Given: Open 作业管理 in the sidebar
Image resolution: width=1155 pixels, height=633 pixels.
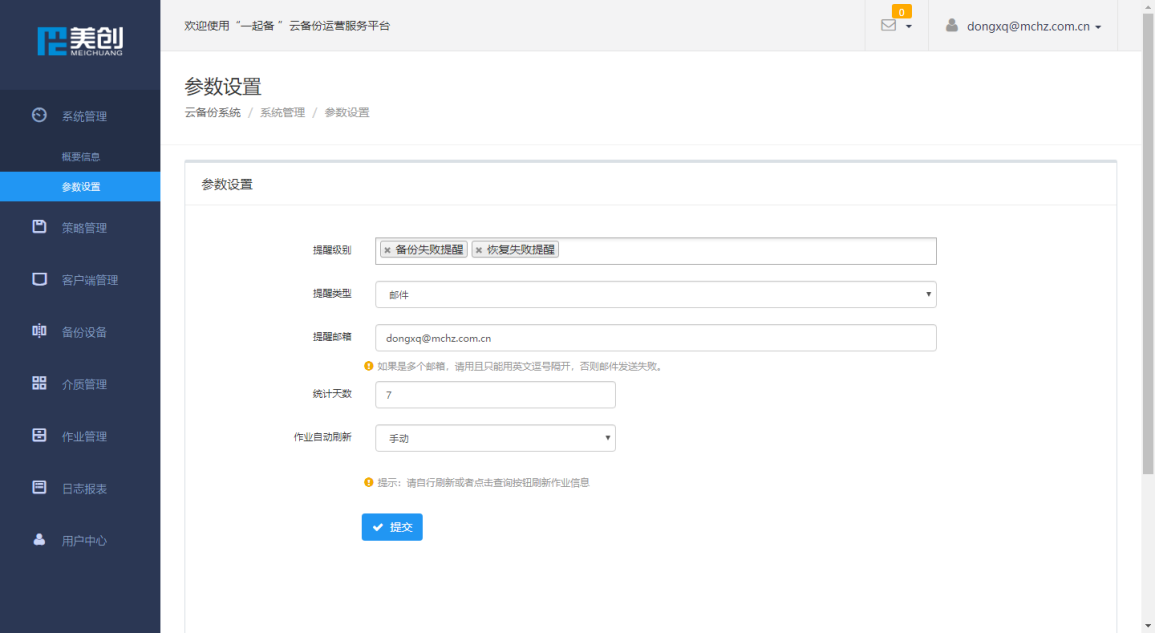Looking at the screenshot, I should pos(80,436).
